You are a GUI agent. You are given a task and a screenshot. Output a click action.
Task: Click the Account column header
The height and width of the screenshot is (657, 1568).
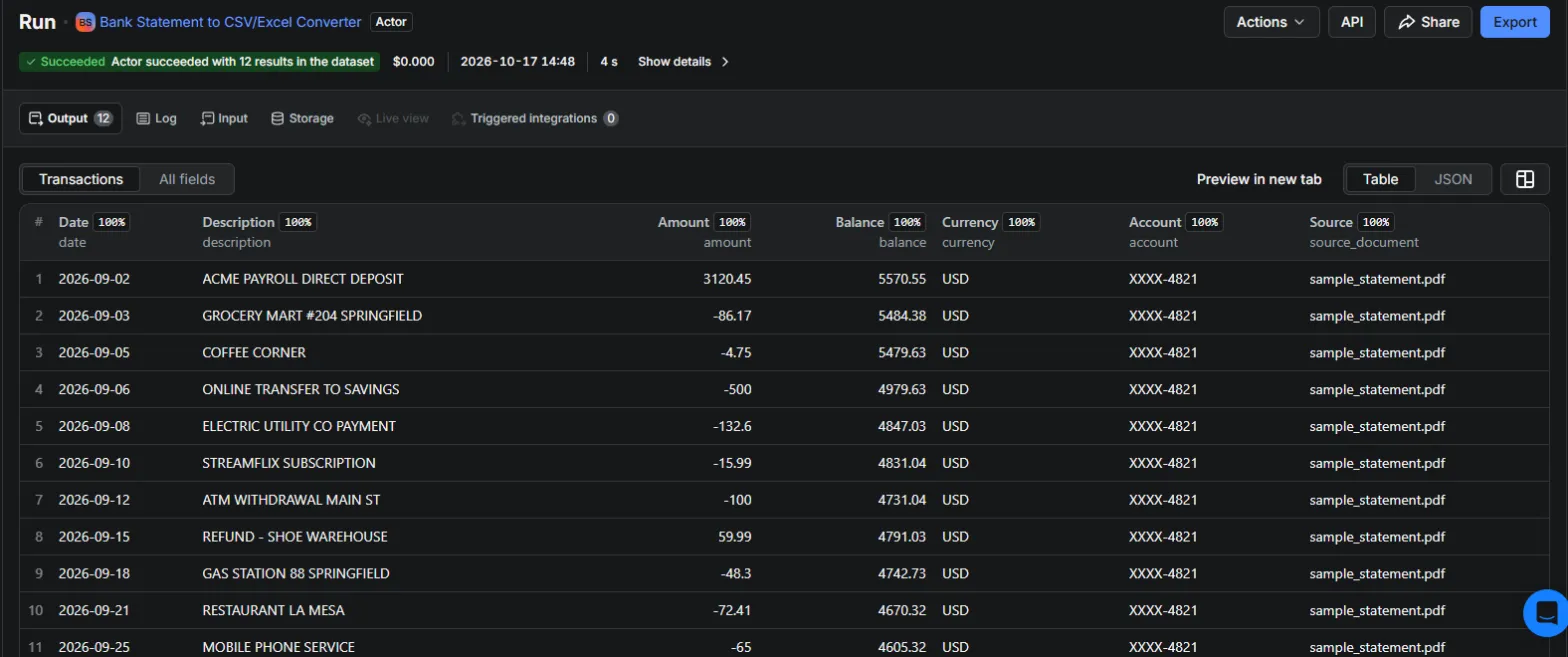[x=1155, y=222]
